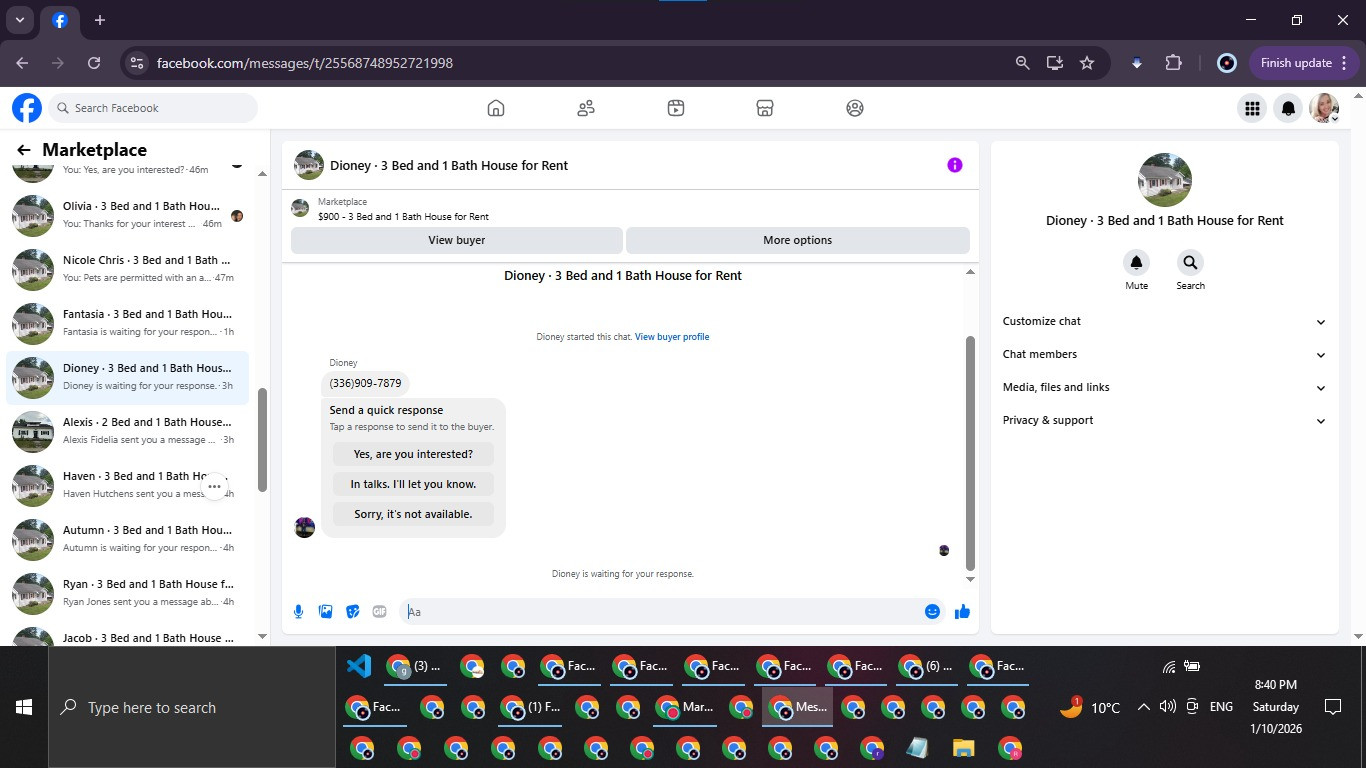The height and width of the screenshot is (768, 1366).
Task: Click the conversation list scrollbar thumb
Action: pyautogui.click(x=263, y=440)
